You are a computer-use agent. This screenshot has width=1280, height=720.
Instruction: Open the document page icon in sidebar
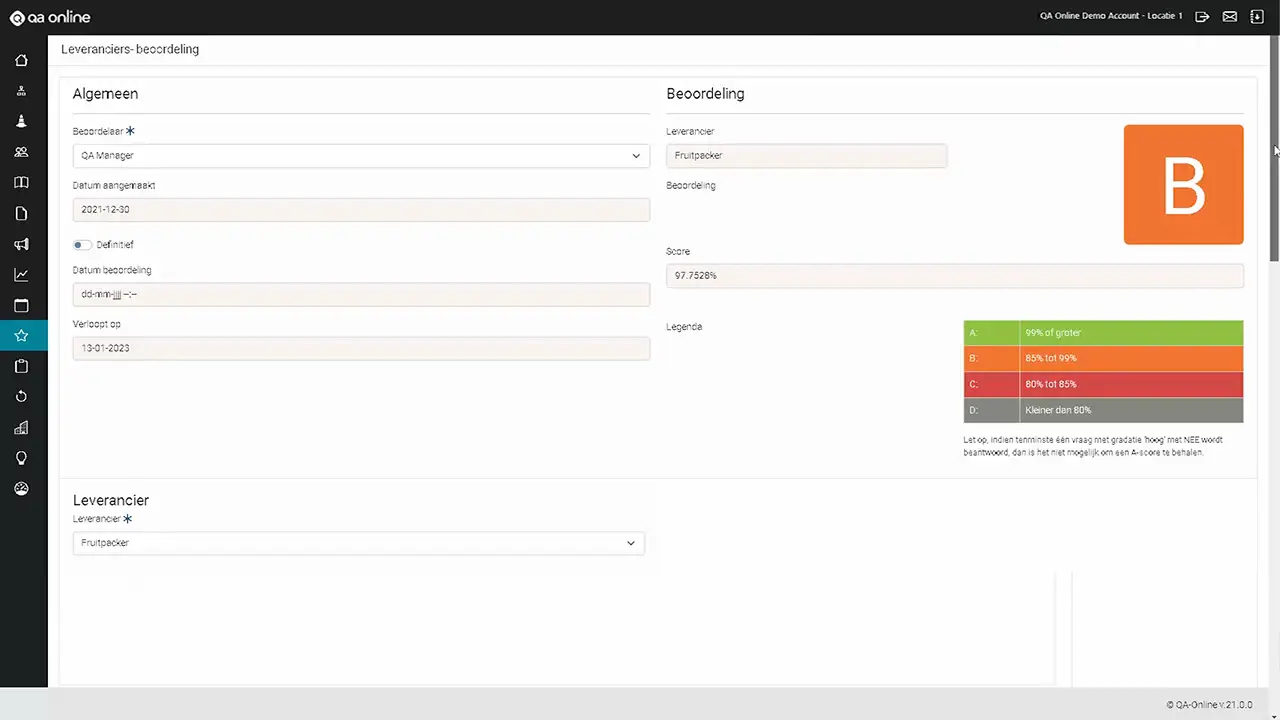(21, 213)
